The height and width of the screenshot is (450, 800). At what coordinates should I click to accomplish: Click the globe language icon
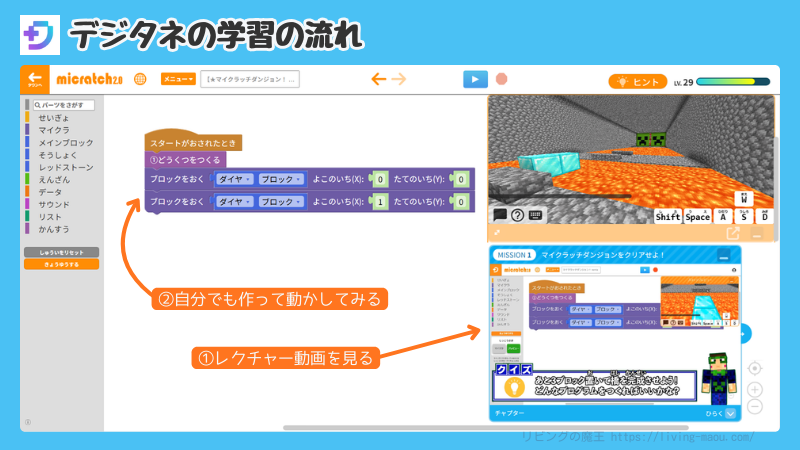pos(140,79)
